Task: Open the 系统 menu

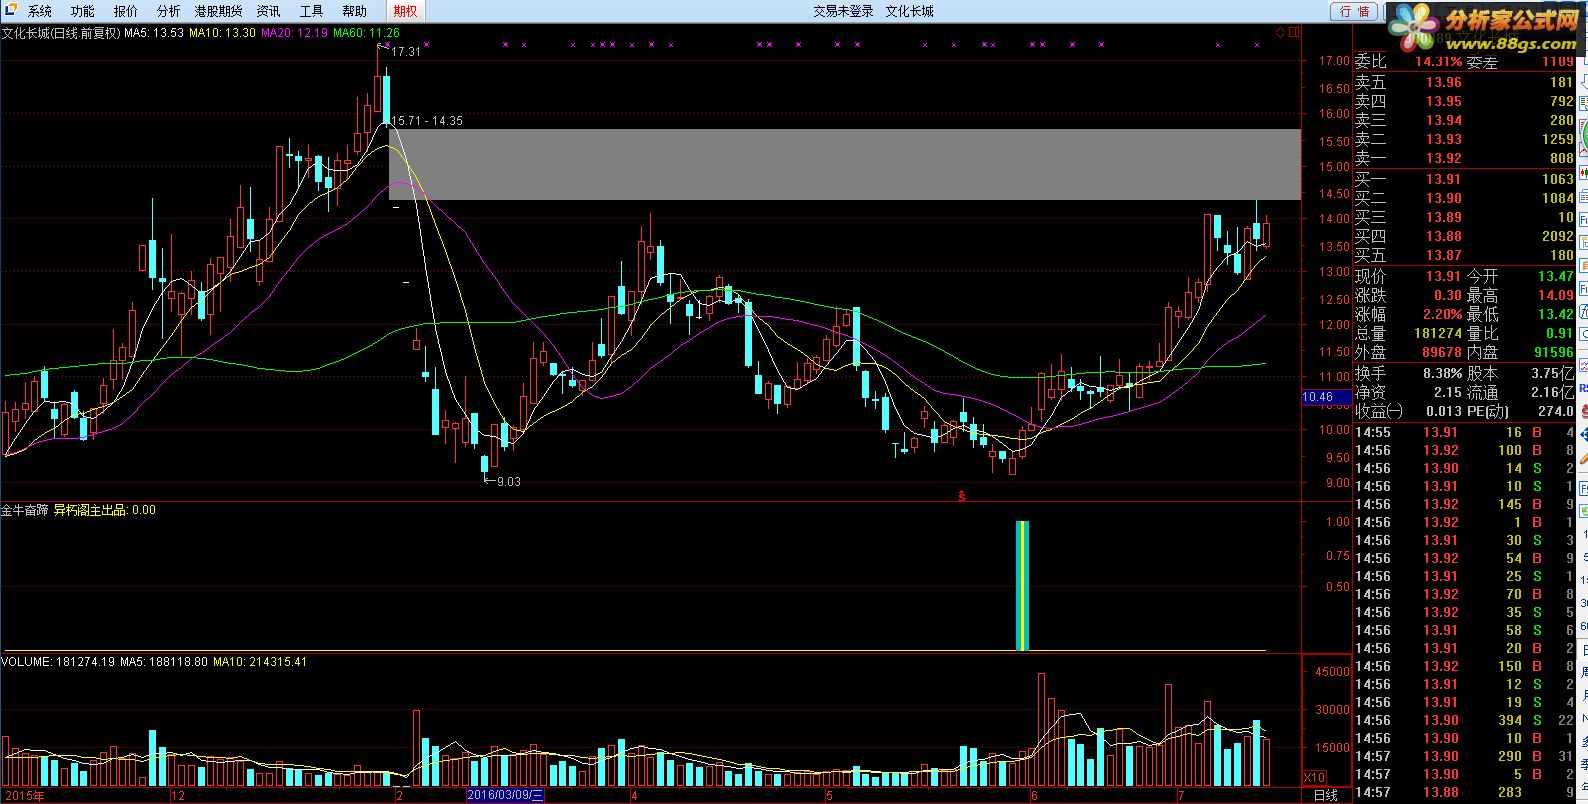Action: point(40,11)
